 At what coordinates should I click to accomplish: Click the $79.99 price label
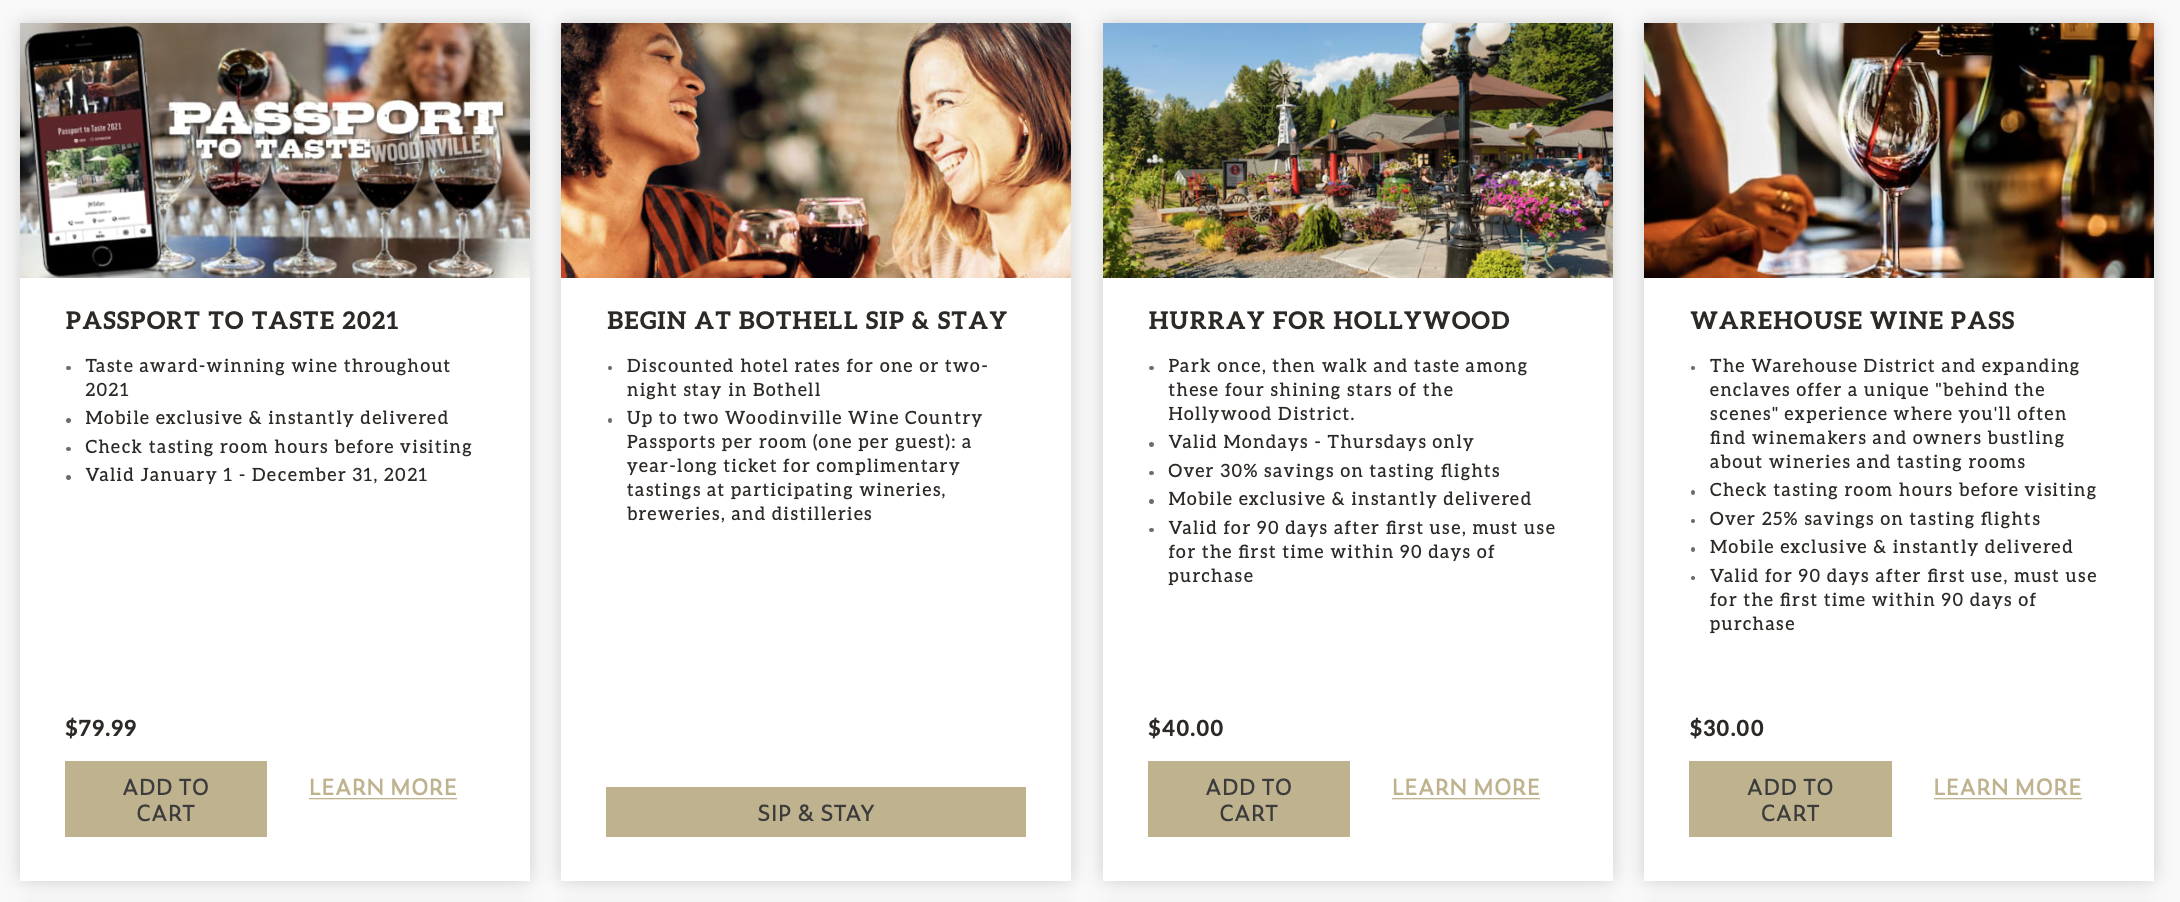click(x=101, y=728)
